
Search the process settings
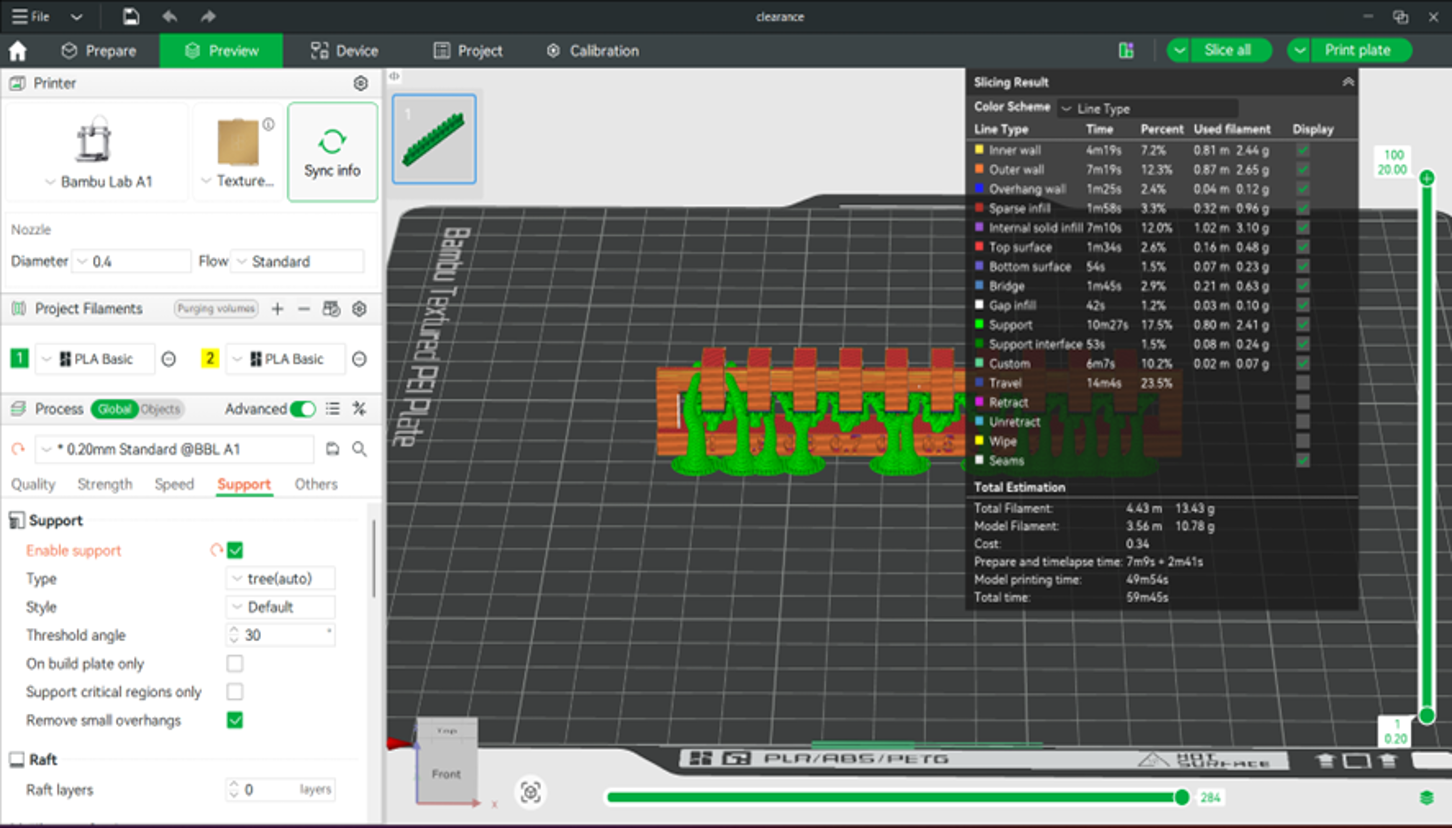pyautogui.click(x=360, y=450)
